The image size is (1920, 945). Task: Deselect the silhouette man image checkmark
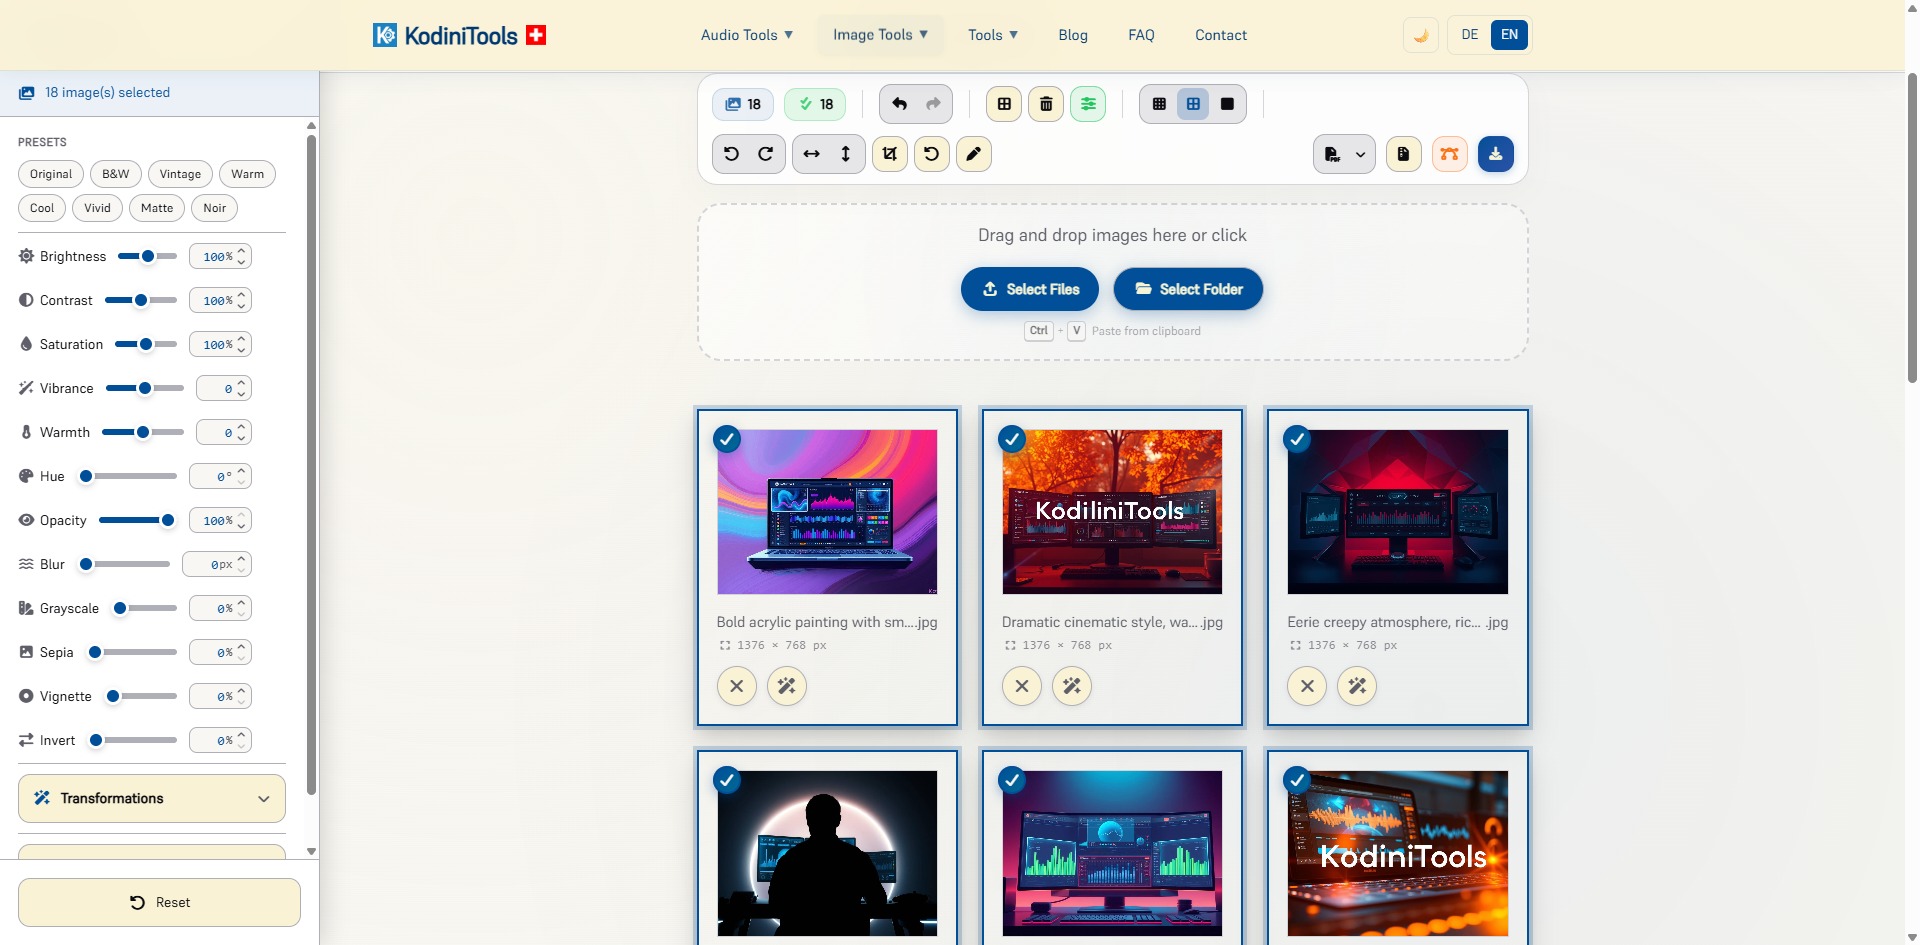(727, 779)
